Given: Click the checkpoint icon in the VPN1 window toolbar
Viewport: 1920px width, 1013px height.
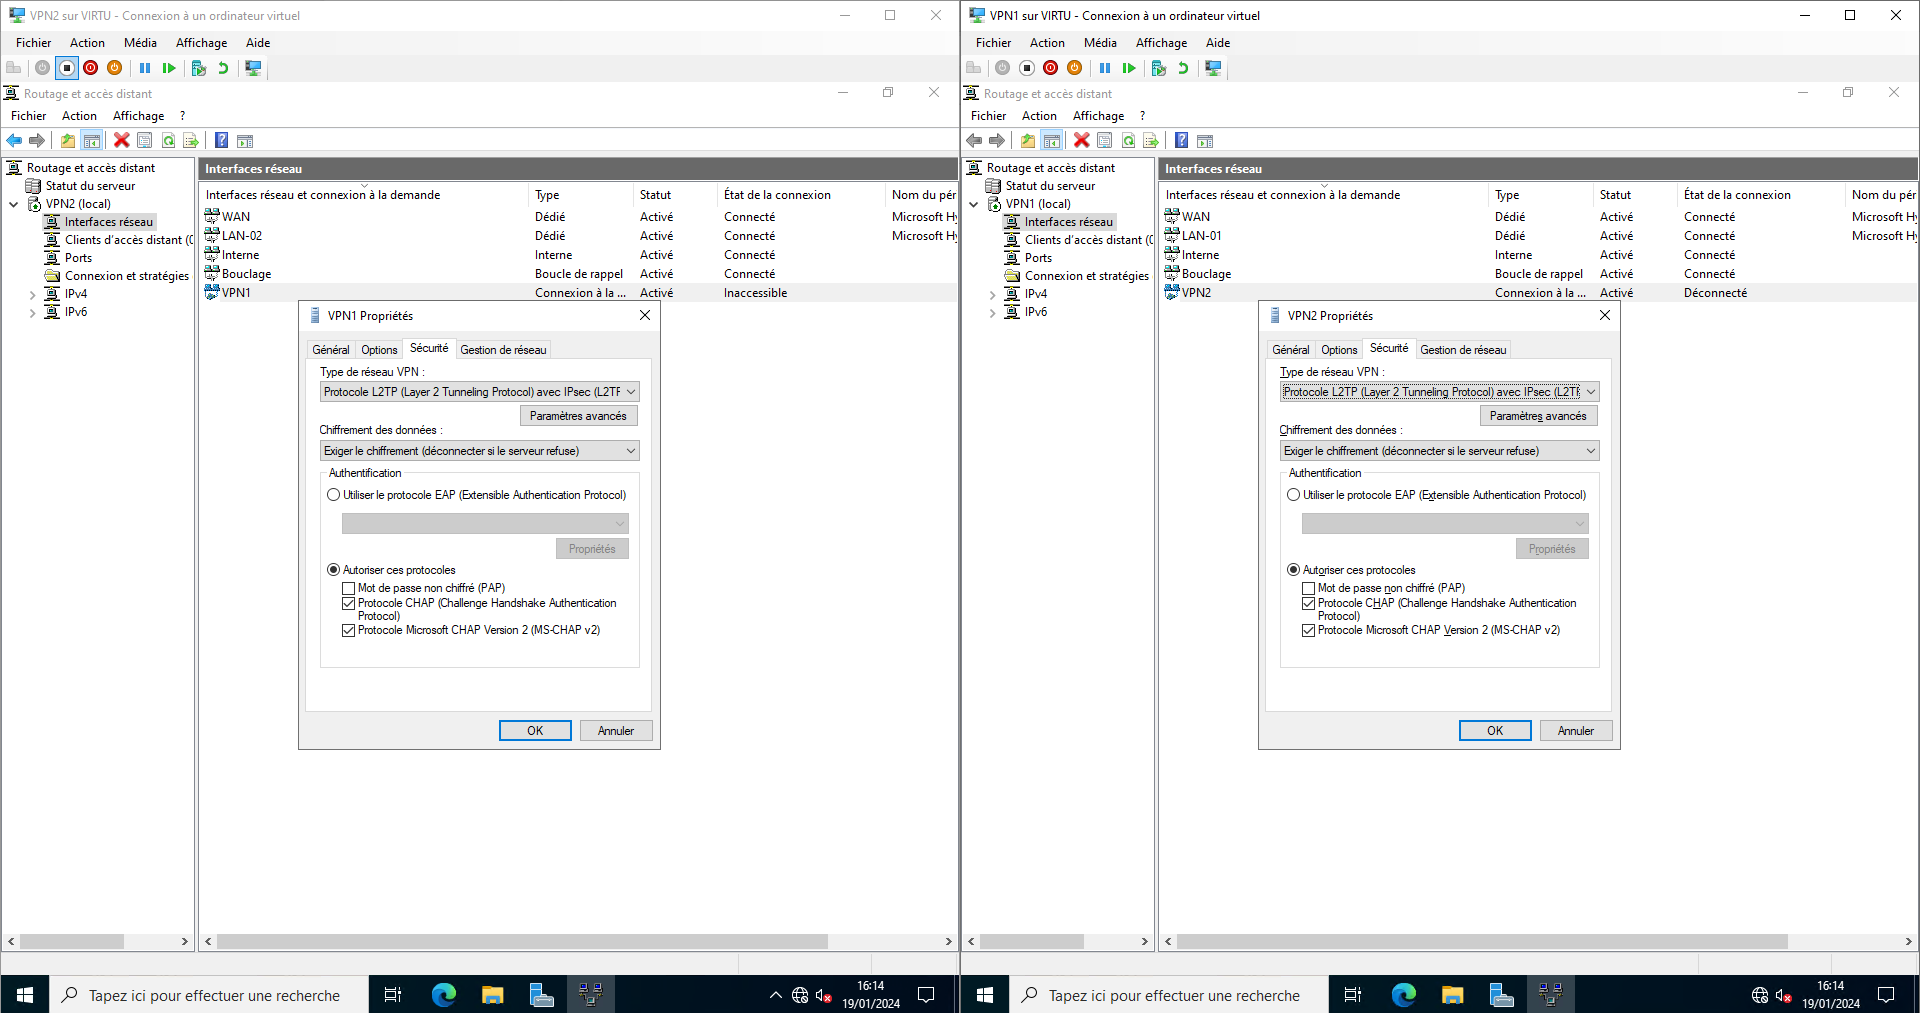Looking at the screenshot, I should [x=1159, y=68].
